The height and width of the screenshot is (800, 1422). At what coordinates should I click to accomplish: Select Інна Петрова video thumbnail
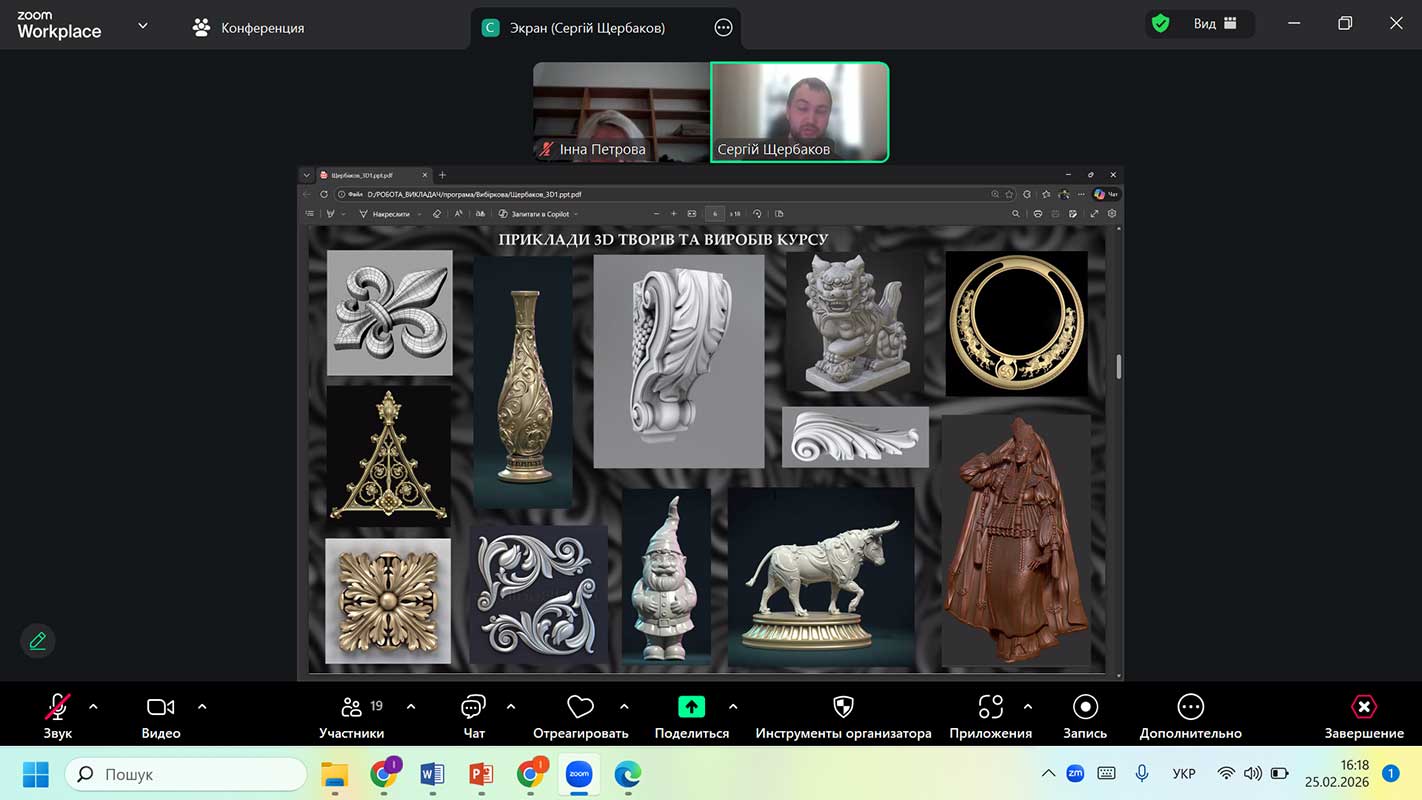[x=621, y=112]
